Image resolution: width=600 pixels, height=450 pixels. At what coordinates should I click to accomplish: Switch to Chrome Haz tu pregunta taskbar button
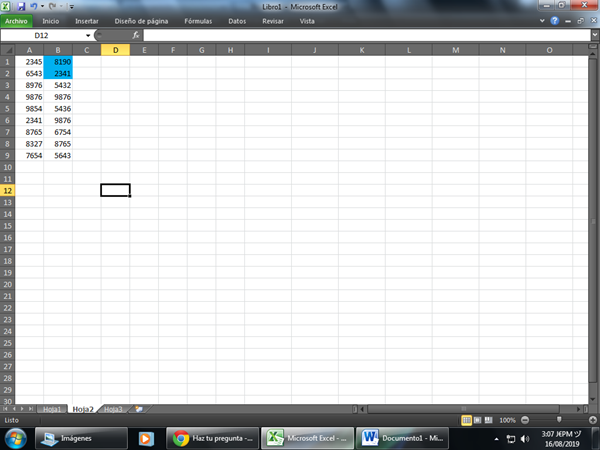click(212, 438)
